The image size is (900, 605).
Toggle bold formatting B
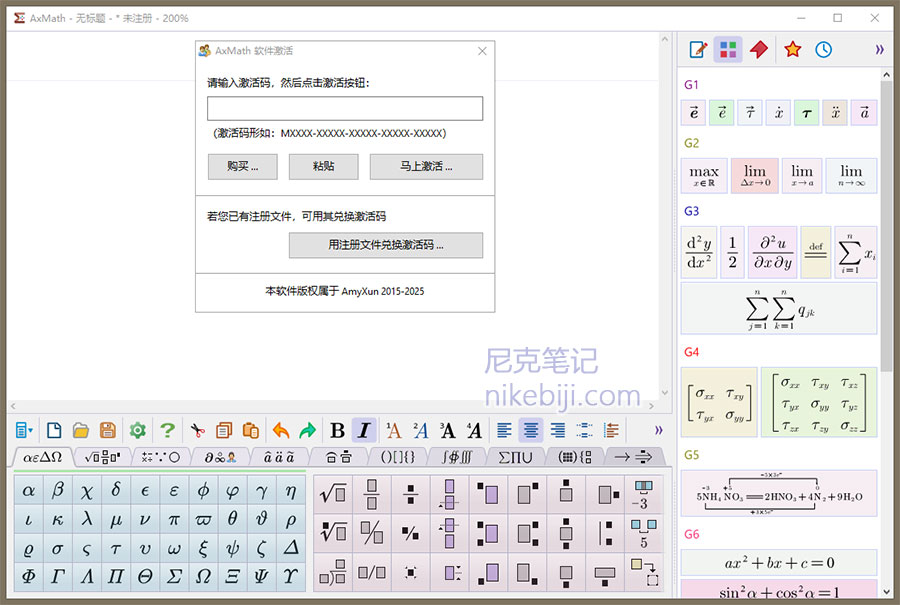tap(338, 430)
